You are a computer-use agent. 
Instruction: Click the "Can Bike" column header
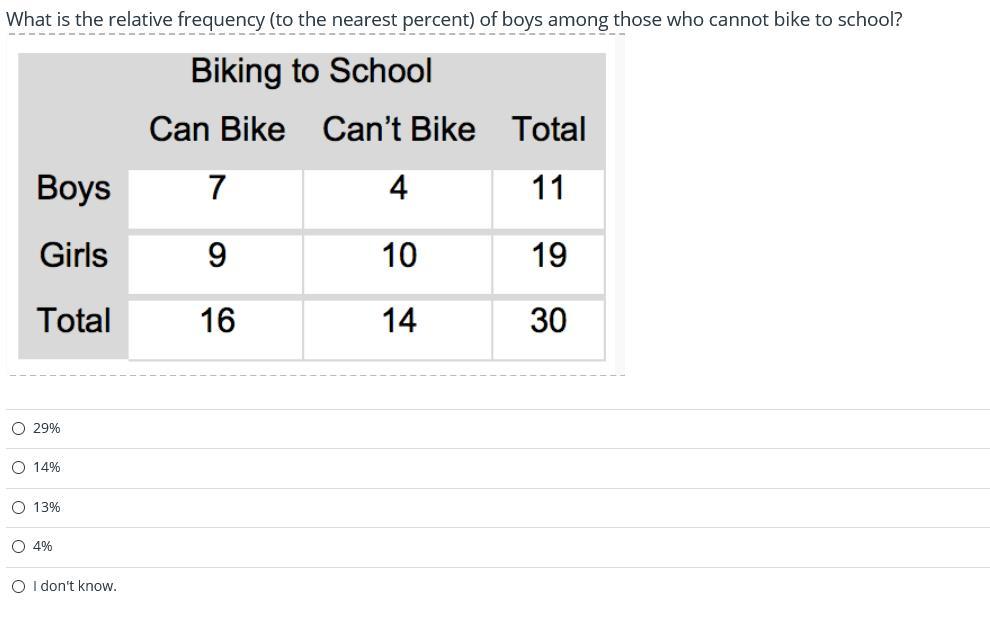(x=217, y=129)
